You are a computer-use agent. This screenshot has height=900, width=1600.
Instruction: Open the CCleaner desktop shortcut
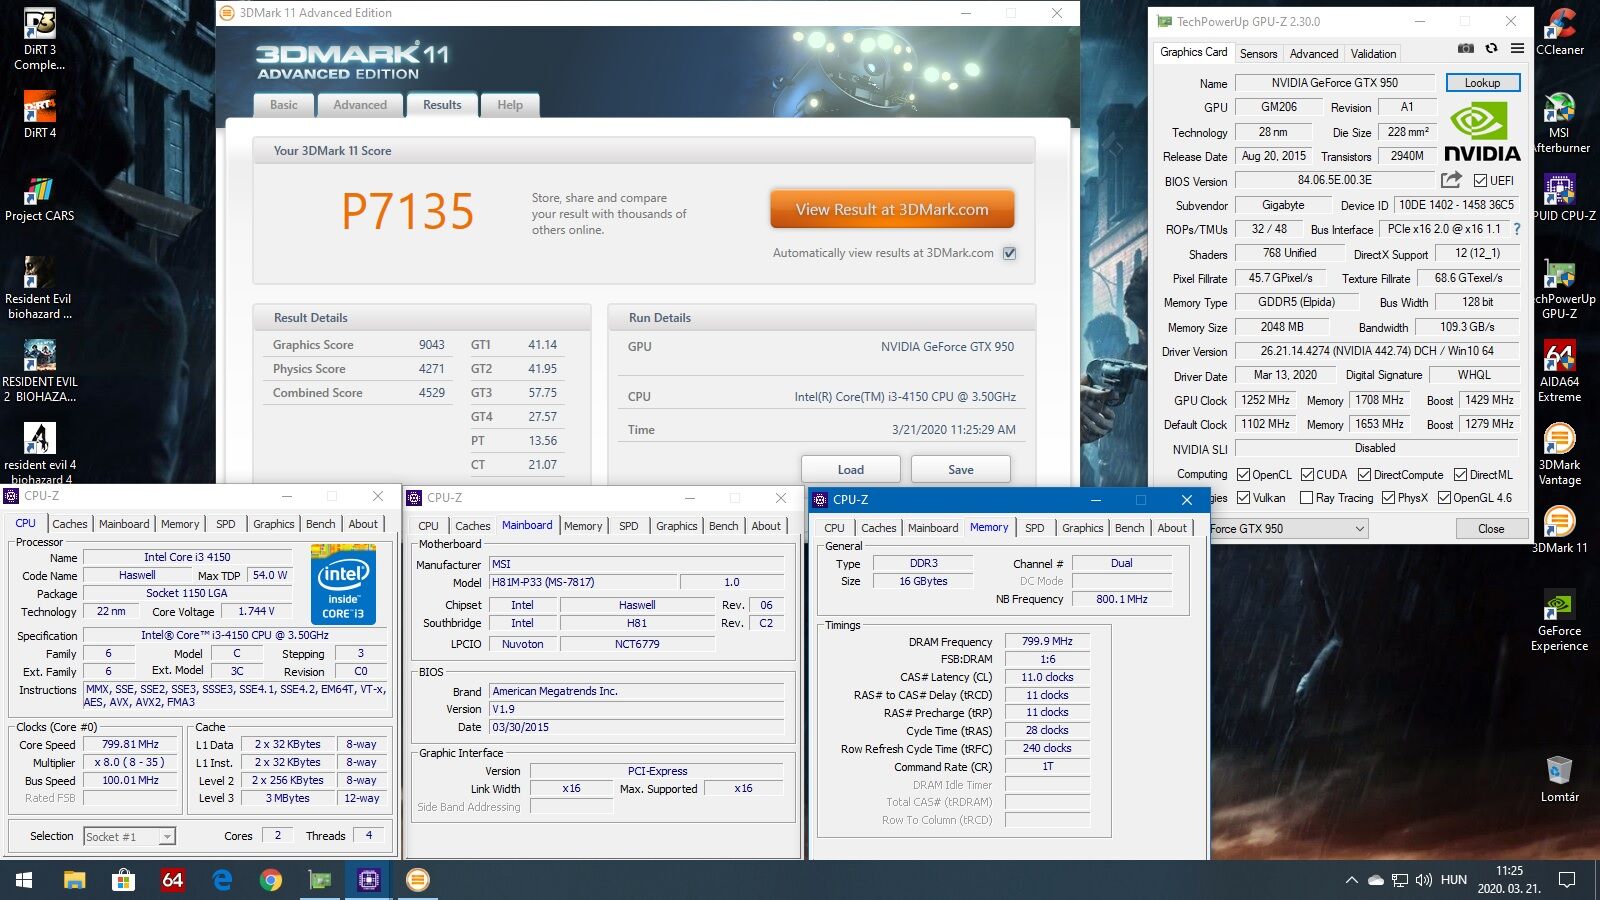tap(1560, 32)
